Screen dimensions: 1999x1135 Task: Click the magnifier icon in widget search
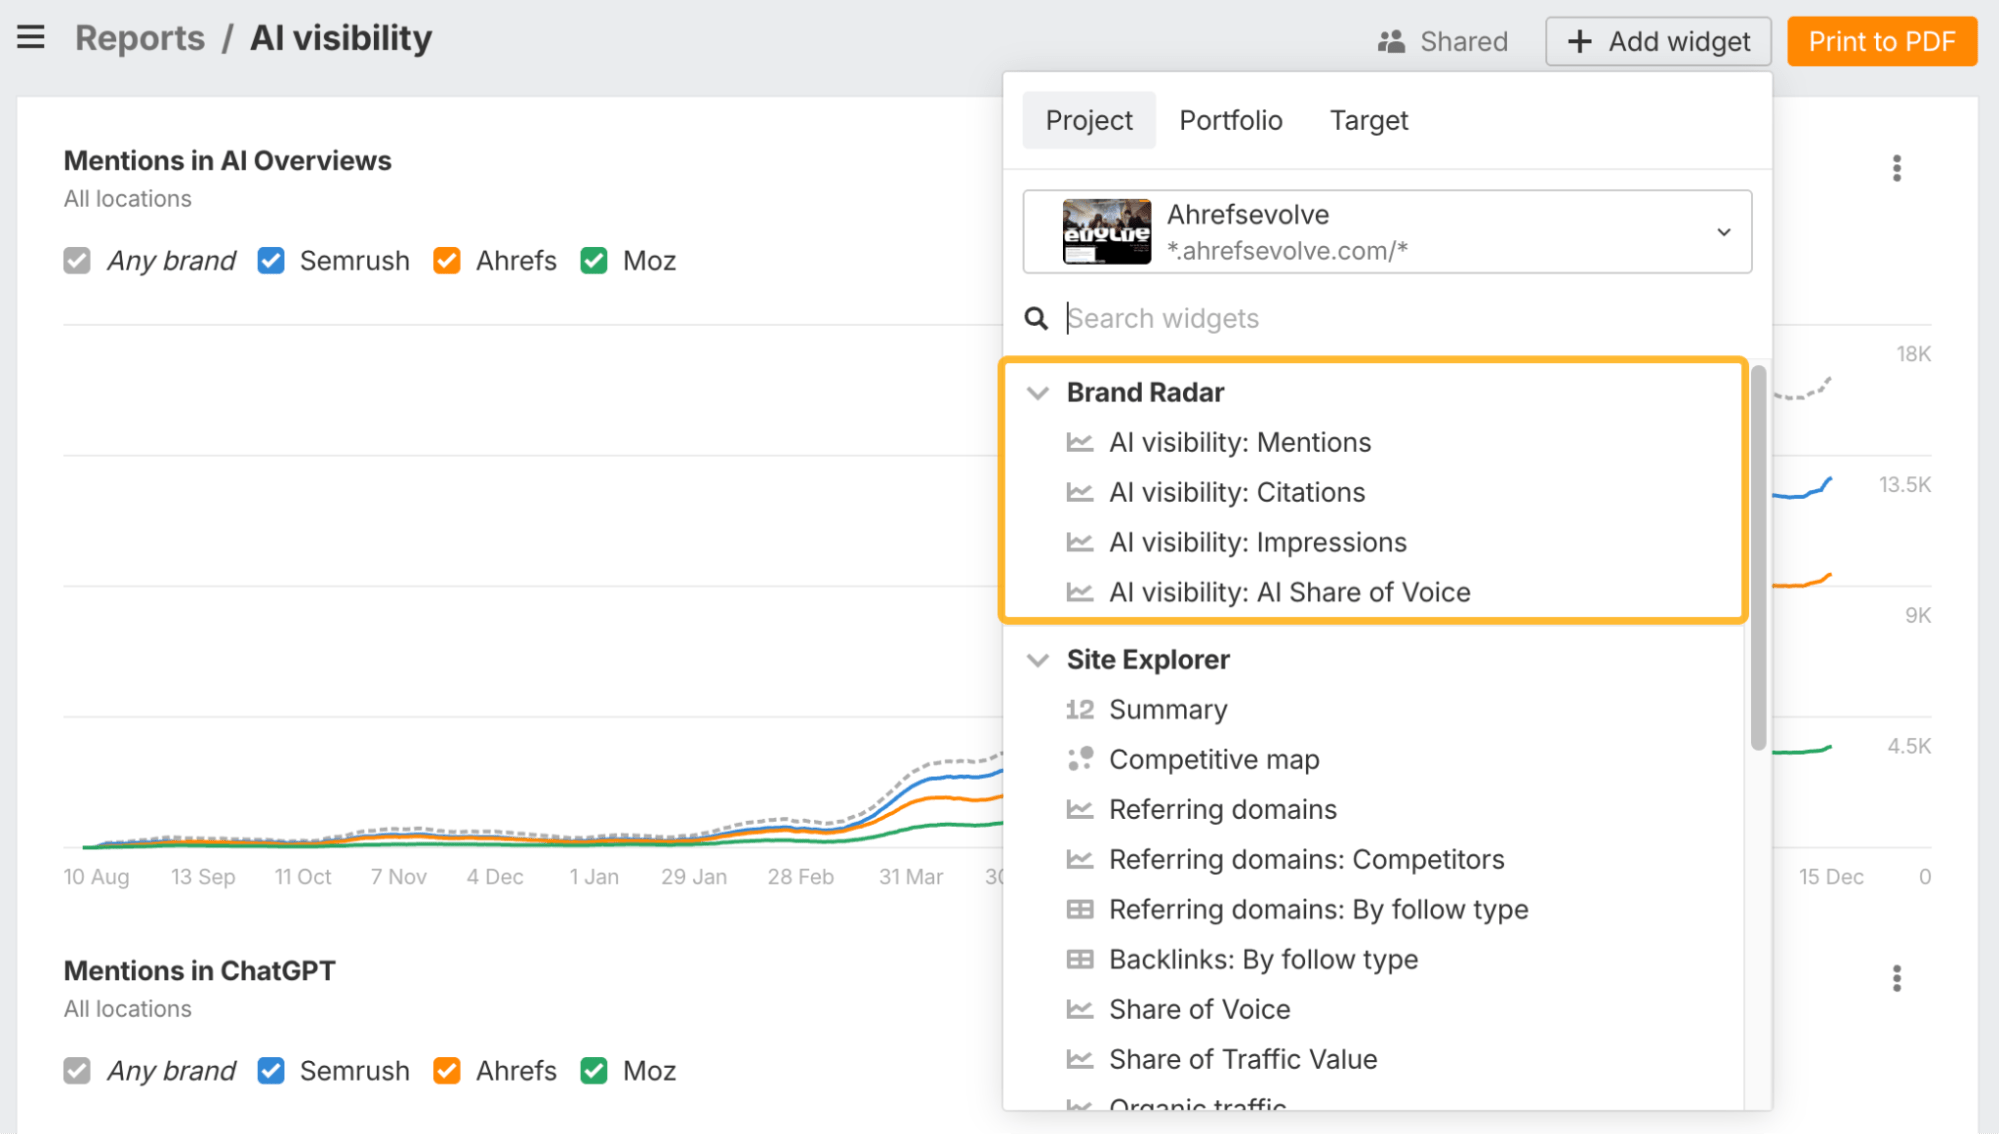[x=1036, y=319]
